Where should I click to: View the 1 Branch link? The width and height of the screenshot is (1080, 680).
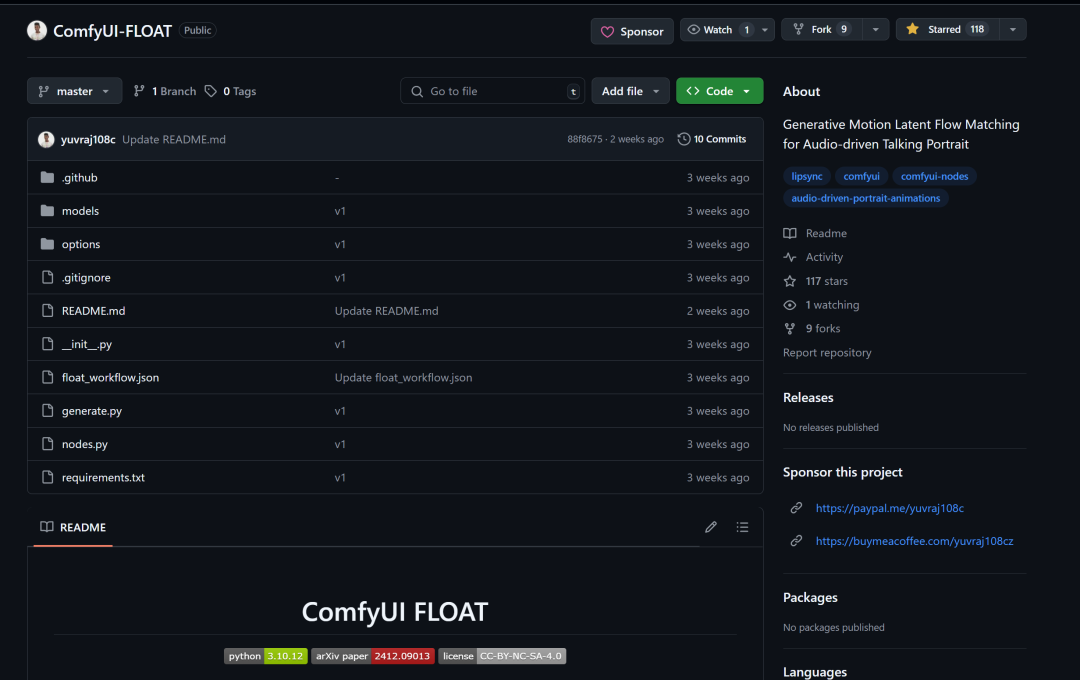[x=165, y=91]
